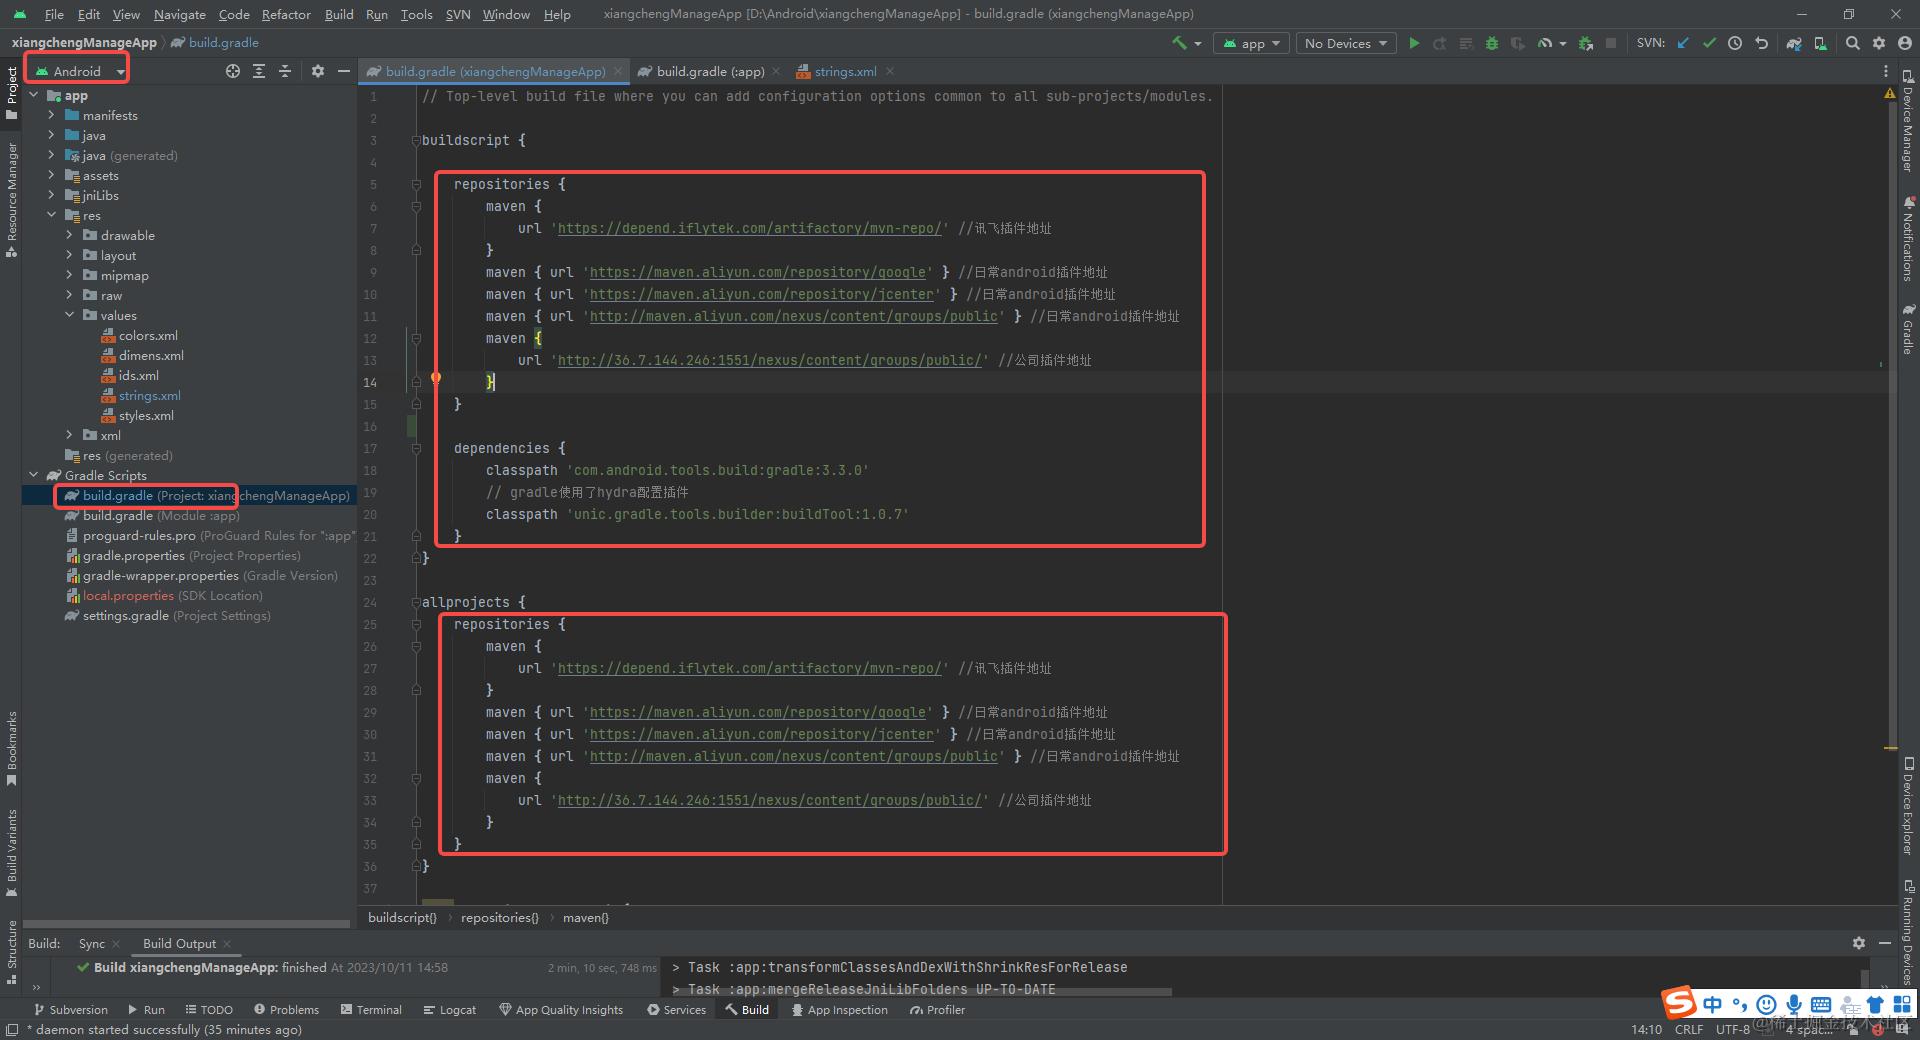Open the app run configuration dropdown

1250,43
